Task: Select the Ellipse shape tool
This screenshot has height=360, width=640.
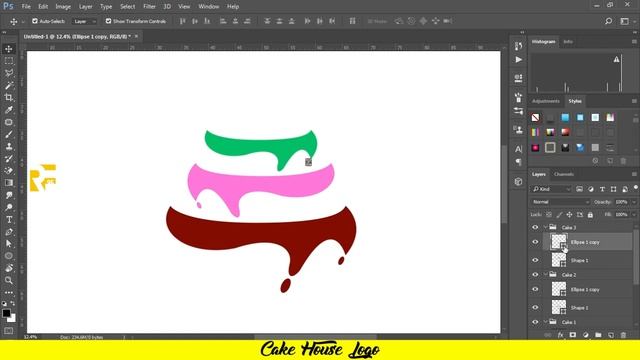Action: coord(9,256)
